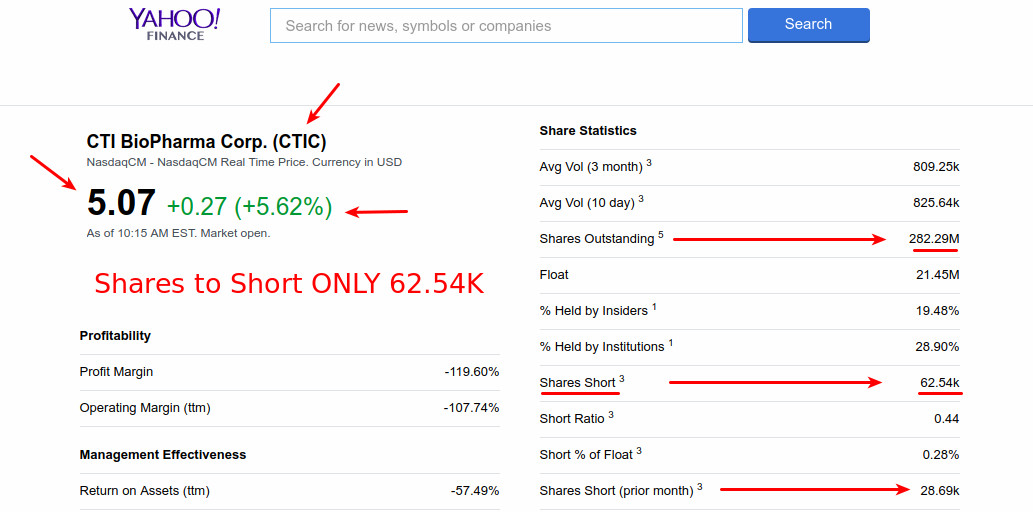
Task: Click the Float row label
Action: tap(554, 275)
